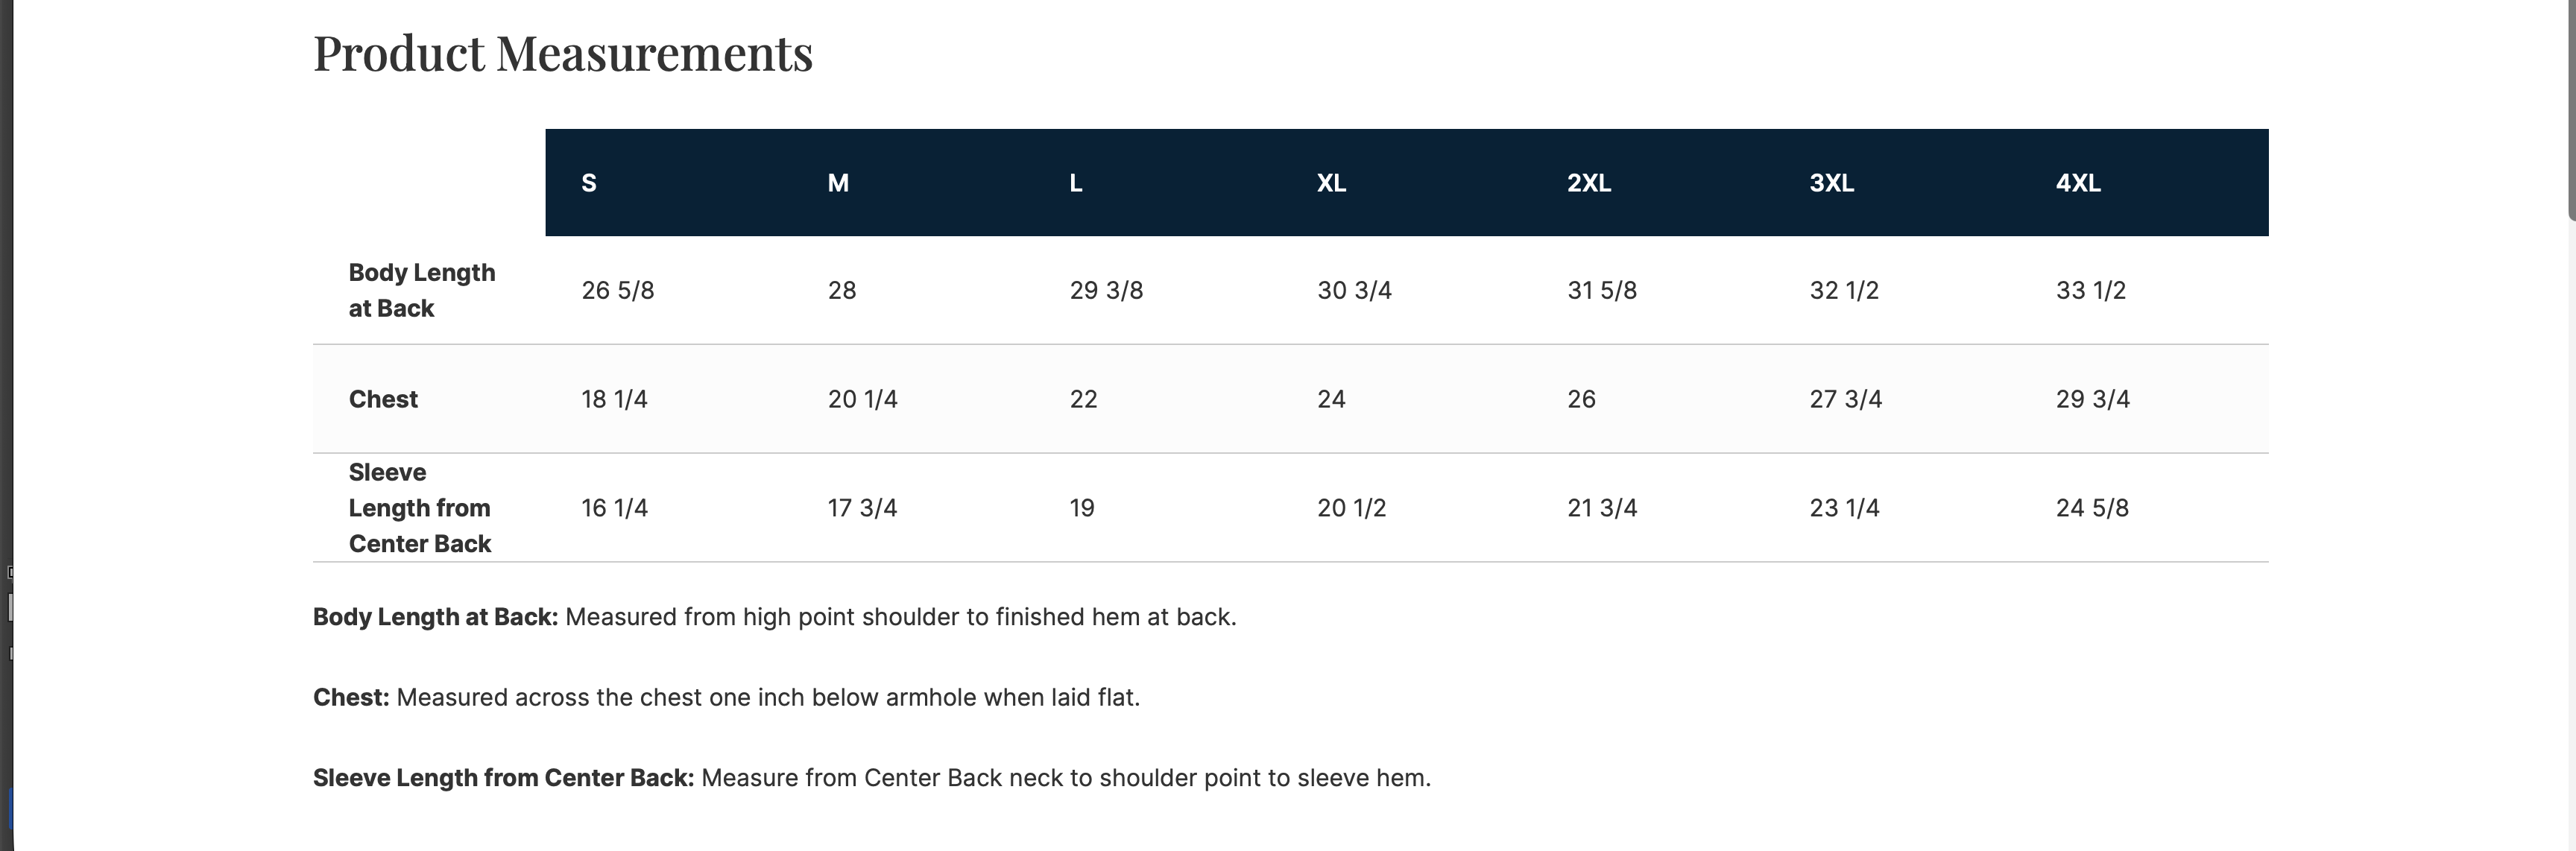The height and width of the screenshot is (851, 2576).
Task: Click the Sleeve Length from Center Back description
Action: click(871, 778)
